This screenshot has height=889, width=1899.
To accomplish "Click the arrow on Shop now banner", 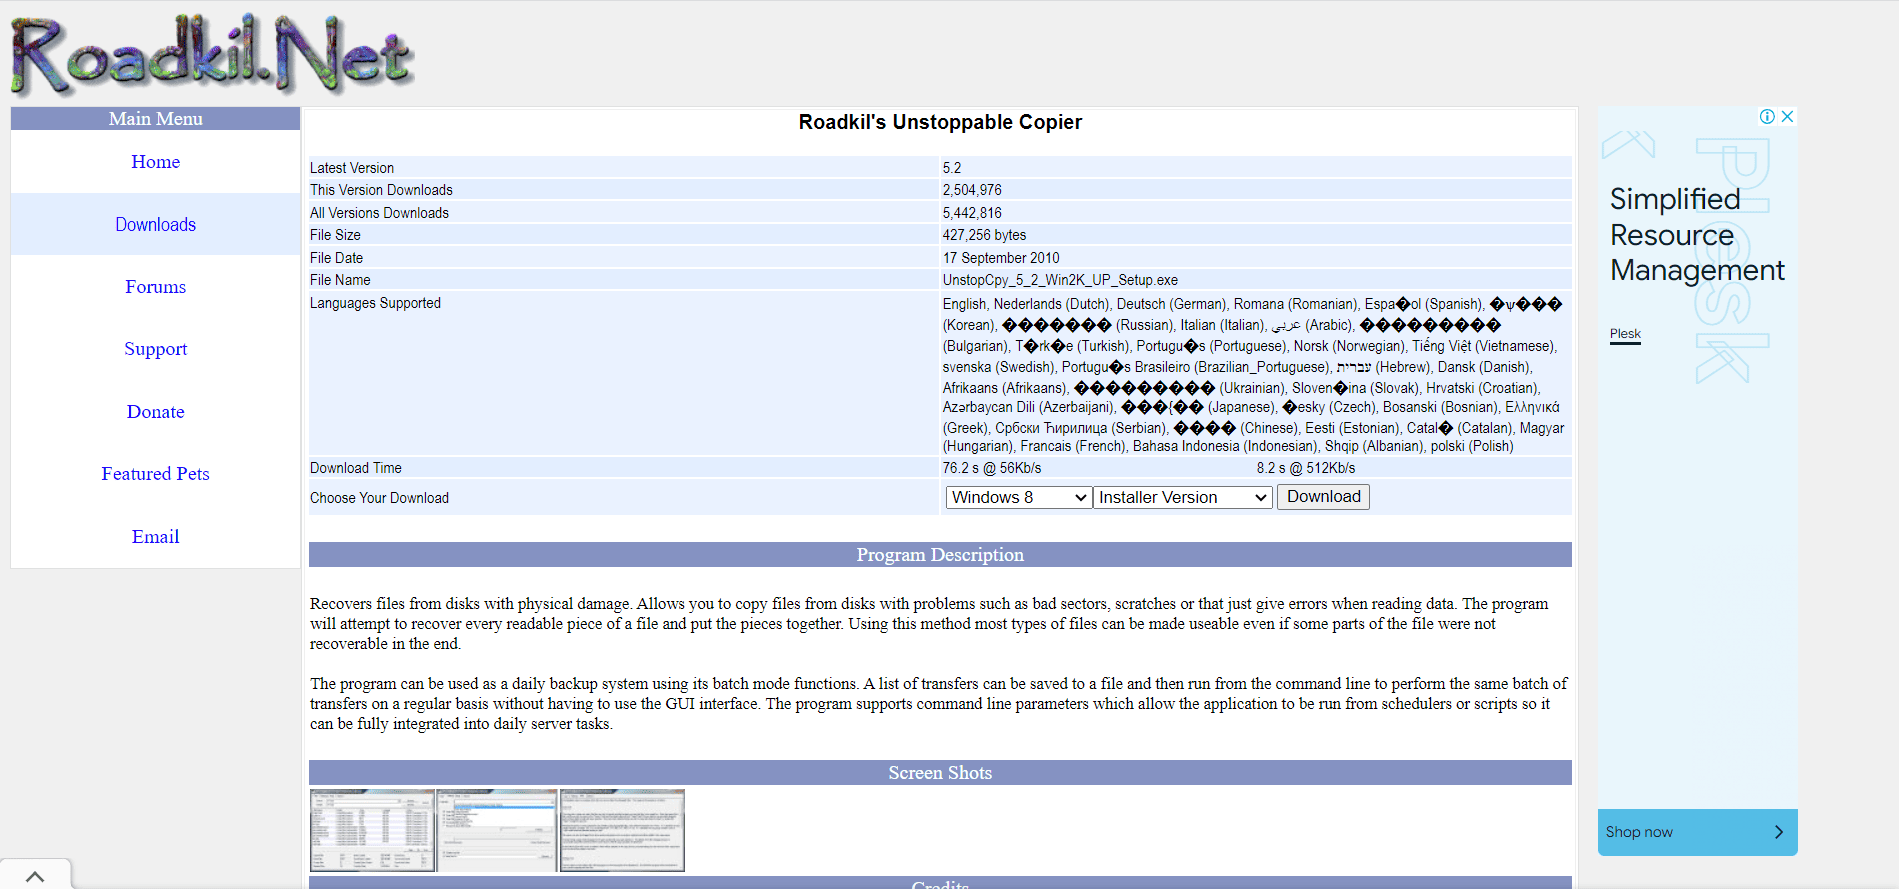I will point(1778,832).
